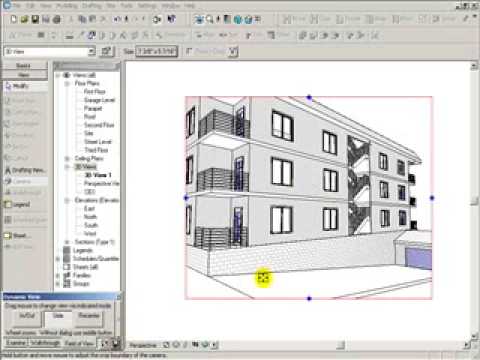This screenshot has width=480, height=360.
Task: Click the Help pointer question-mark icon
Action: (x=172, y=20)
